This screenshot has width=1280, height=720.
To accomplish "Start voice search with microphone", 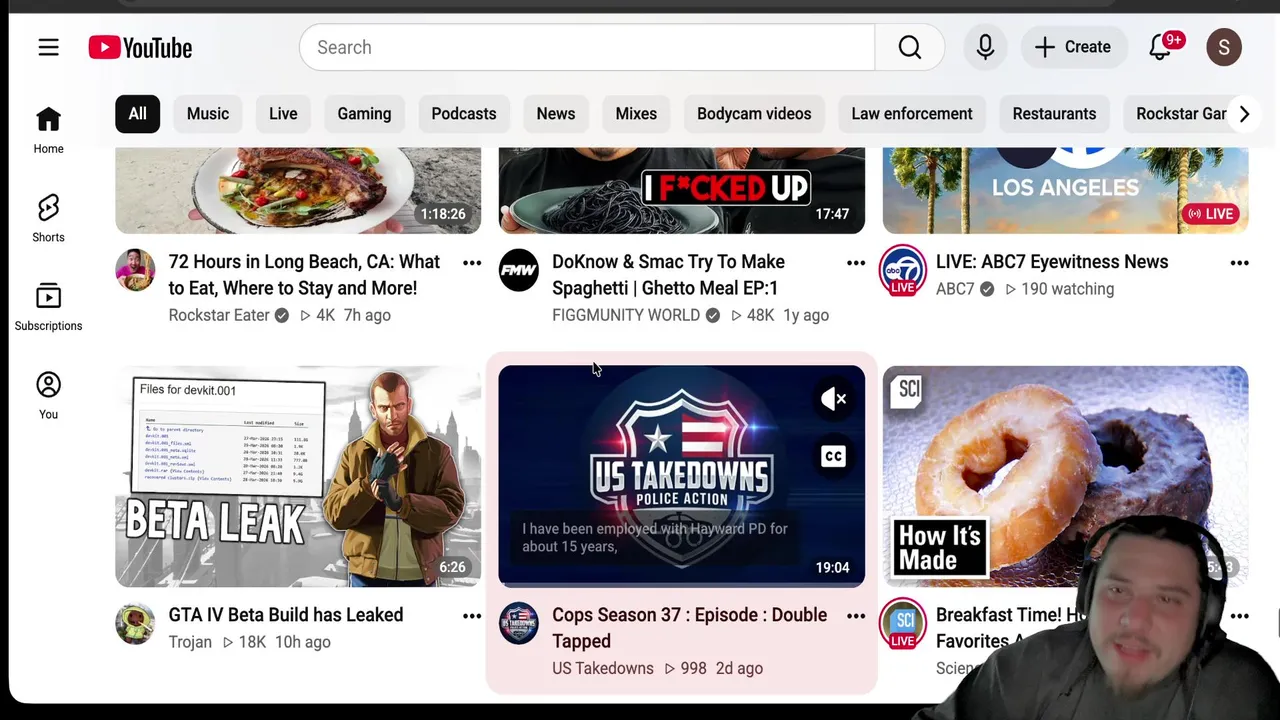I will [x=985, y=47].
